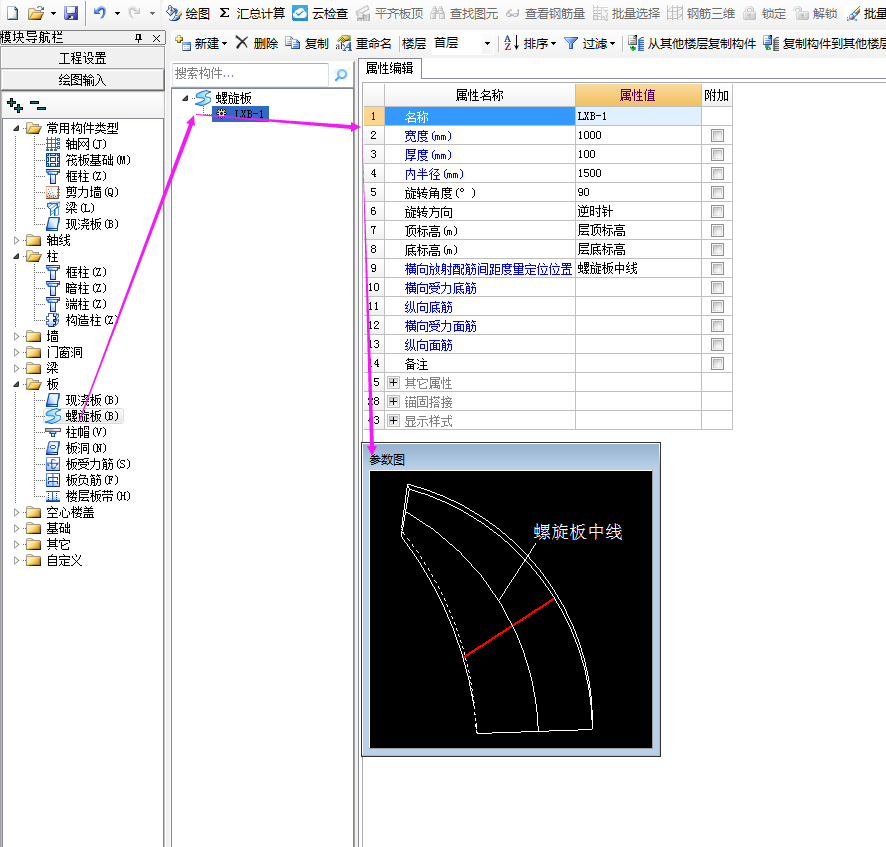Click the 搜索构件 search field
Image resolution: width=886 pixels, height=847 pixels.
tap(250, 74)
